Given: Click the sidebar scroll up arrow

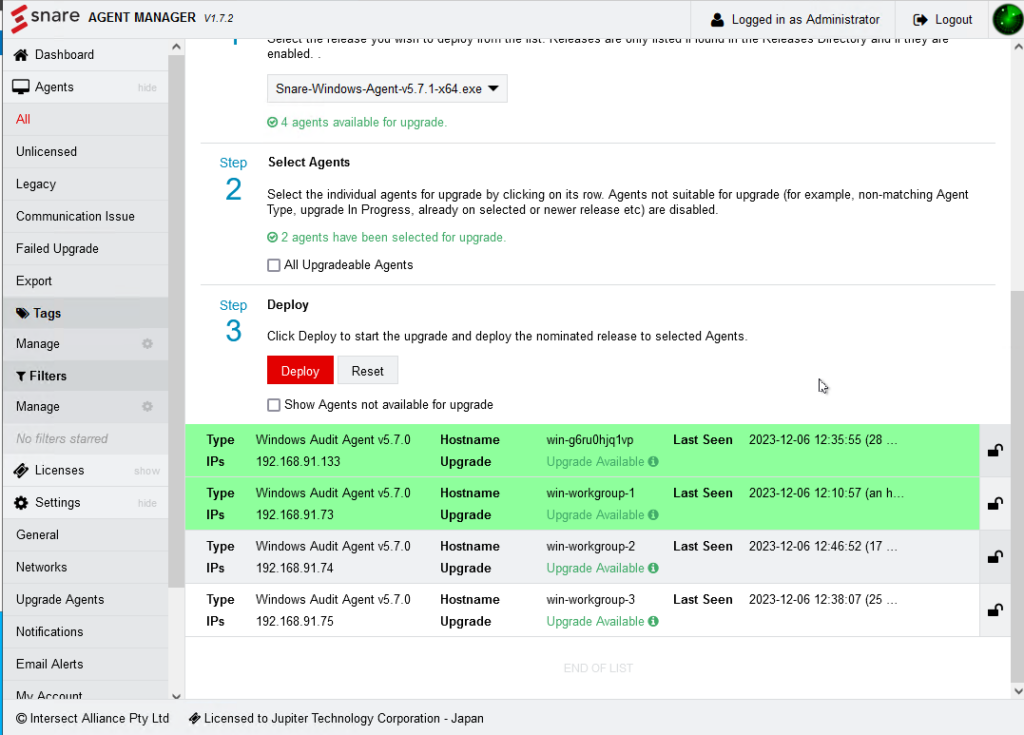Looking at the screenshot, I should (176, 47).
